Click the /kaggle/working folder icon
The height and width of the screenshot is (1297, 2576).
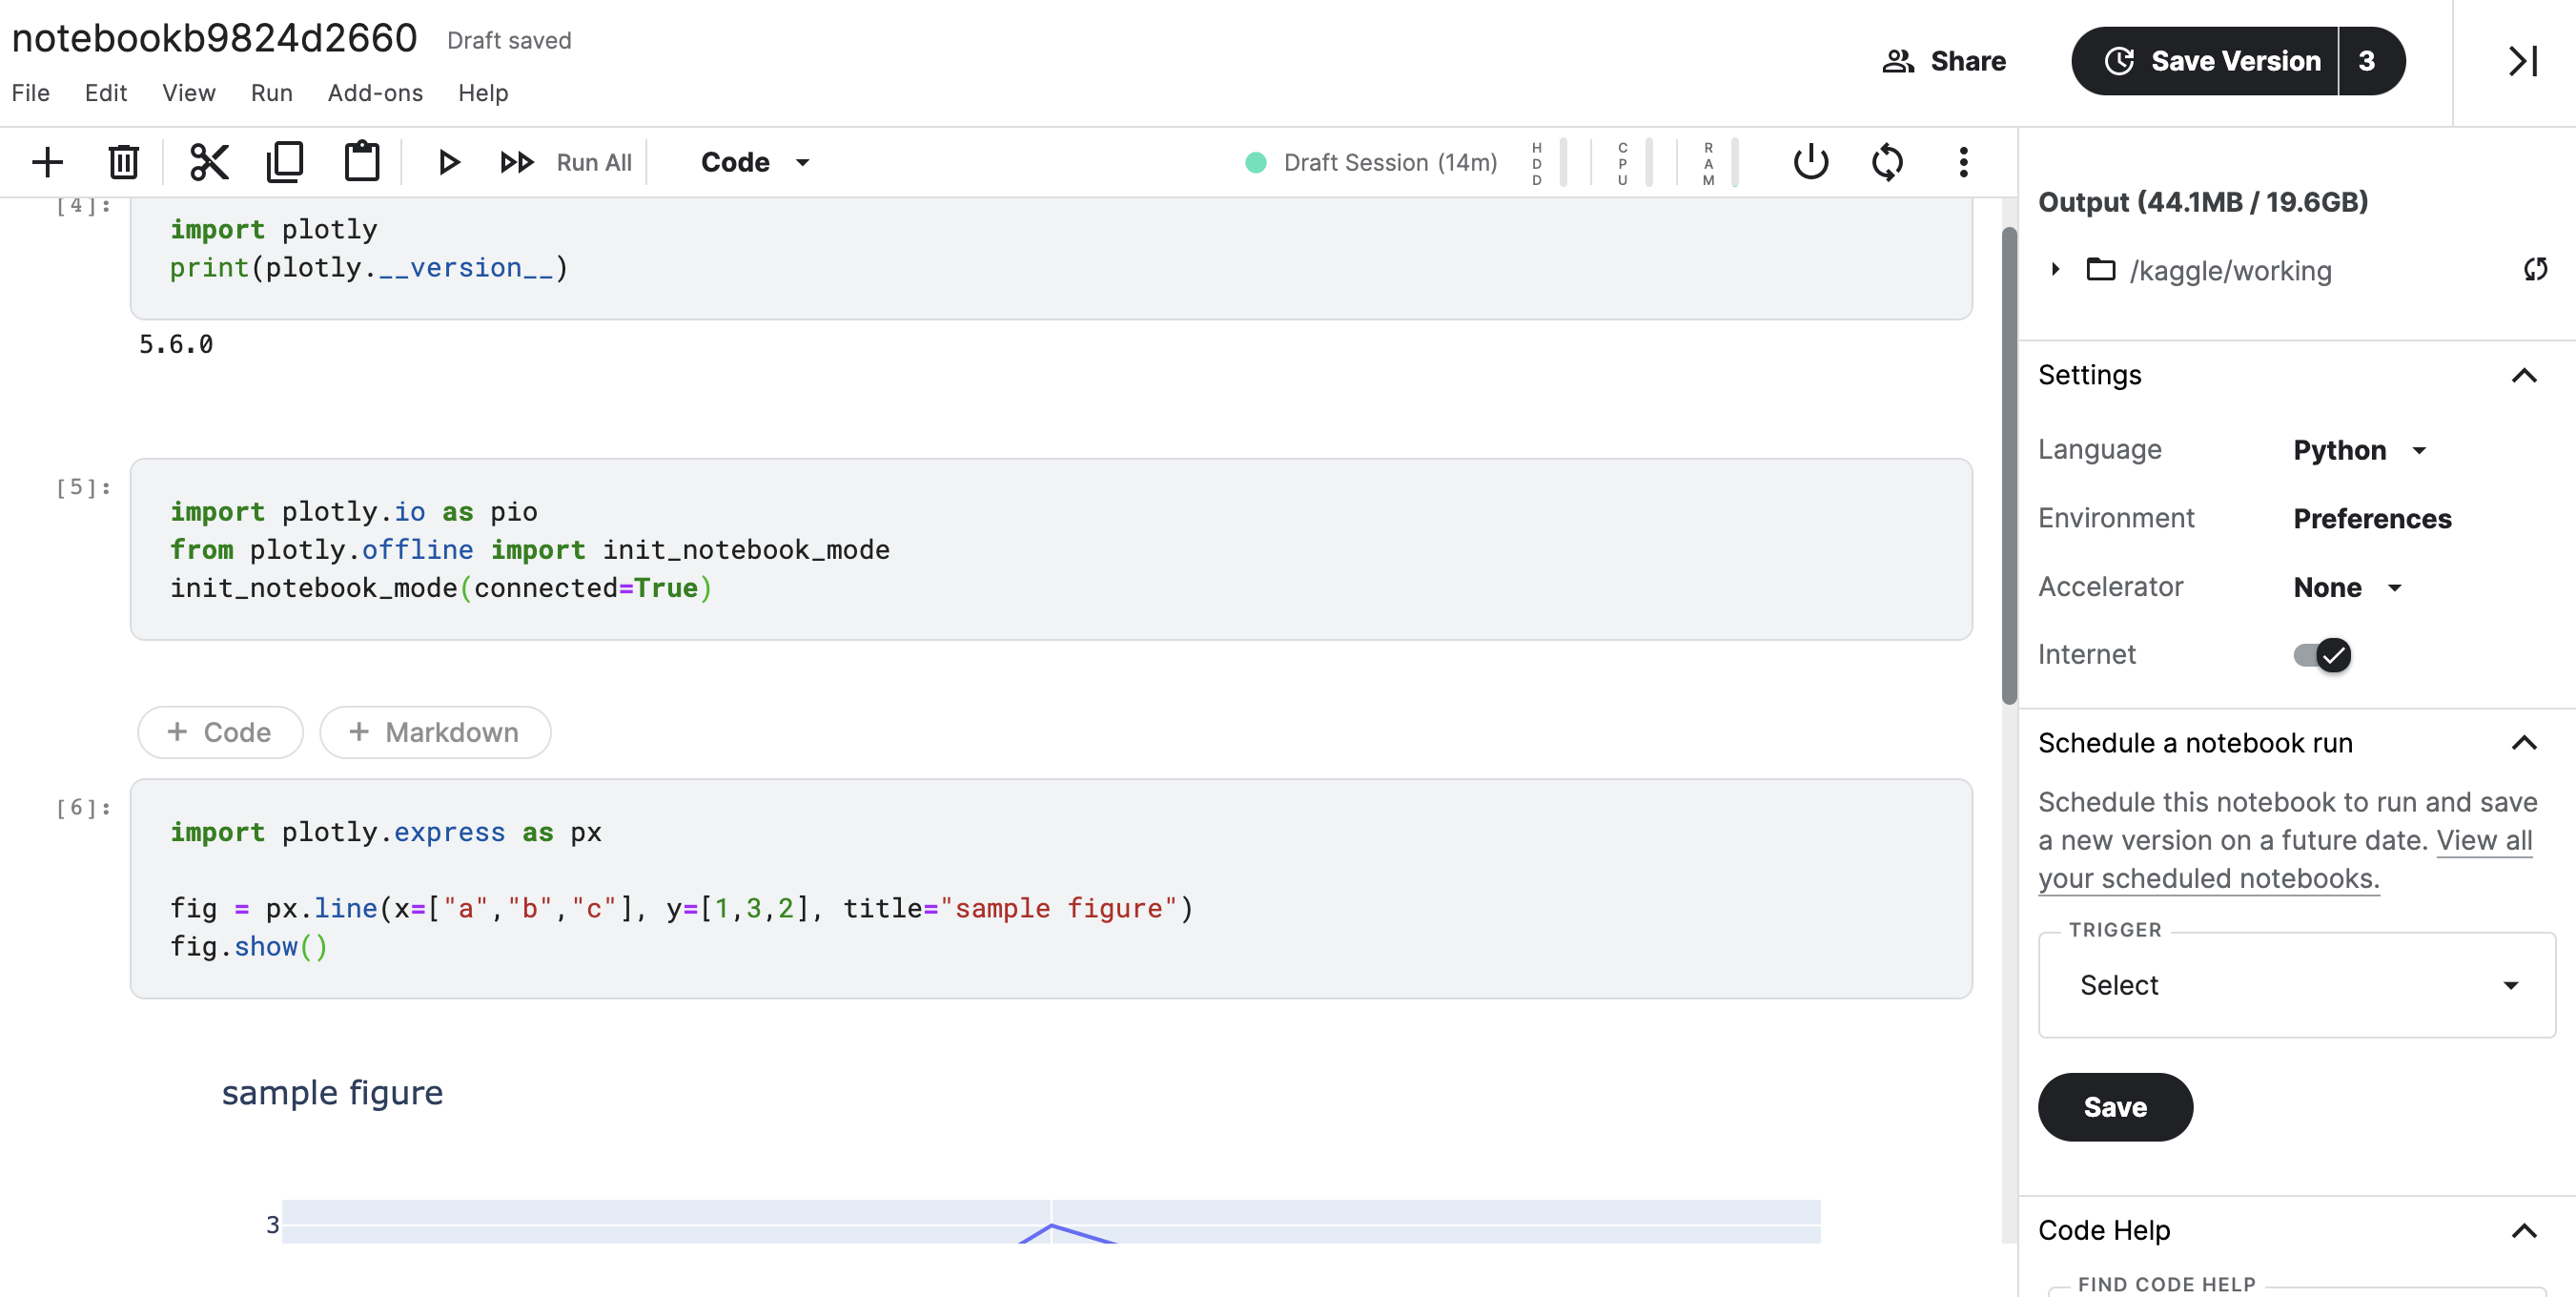(2100, 270)
